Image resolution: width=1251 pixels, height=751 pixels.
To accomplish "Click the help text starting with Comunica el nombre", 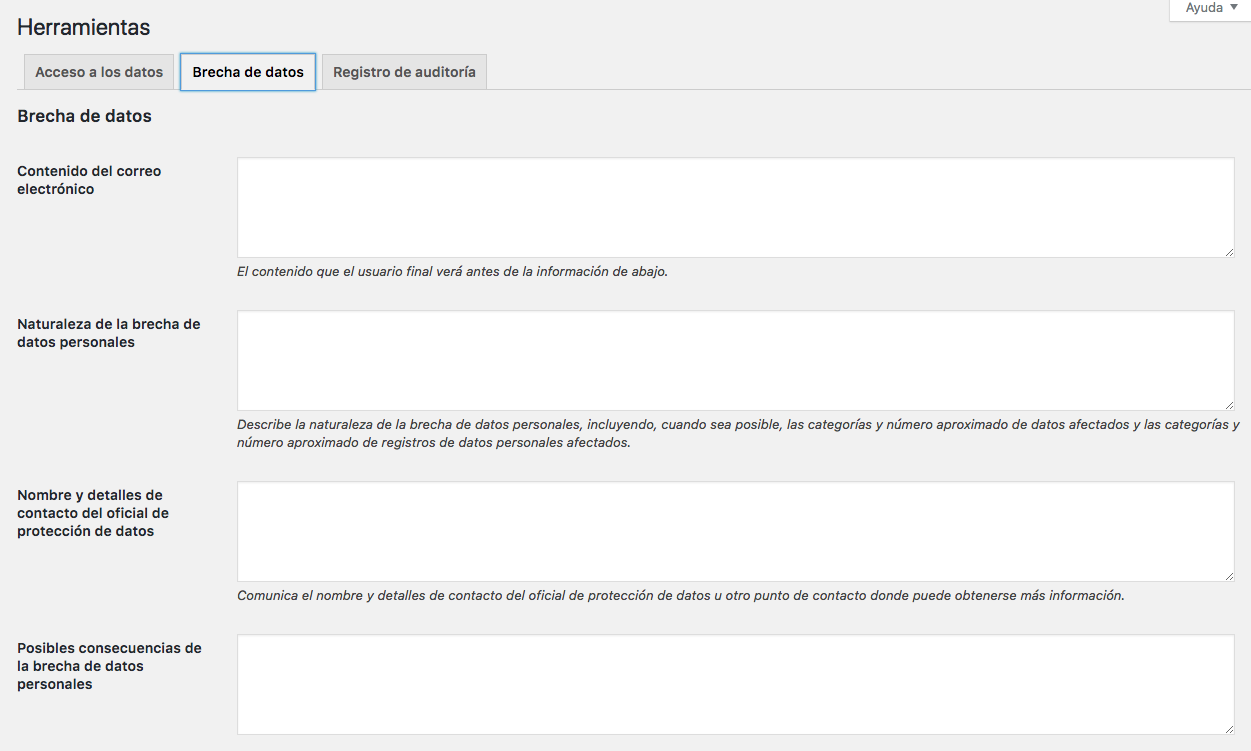I will click(680, 595).
